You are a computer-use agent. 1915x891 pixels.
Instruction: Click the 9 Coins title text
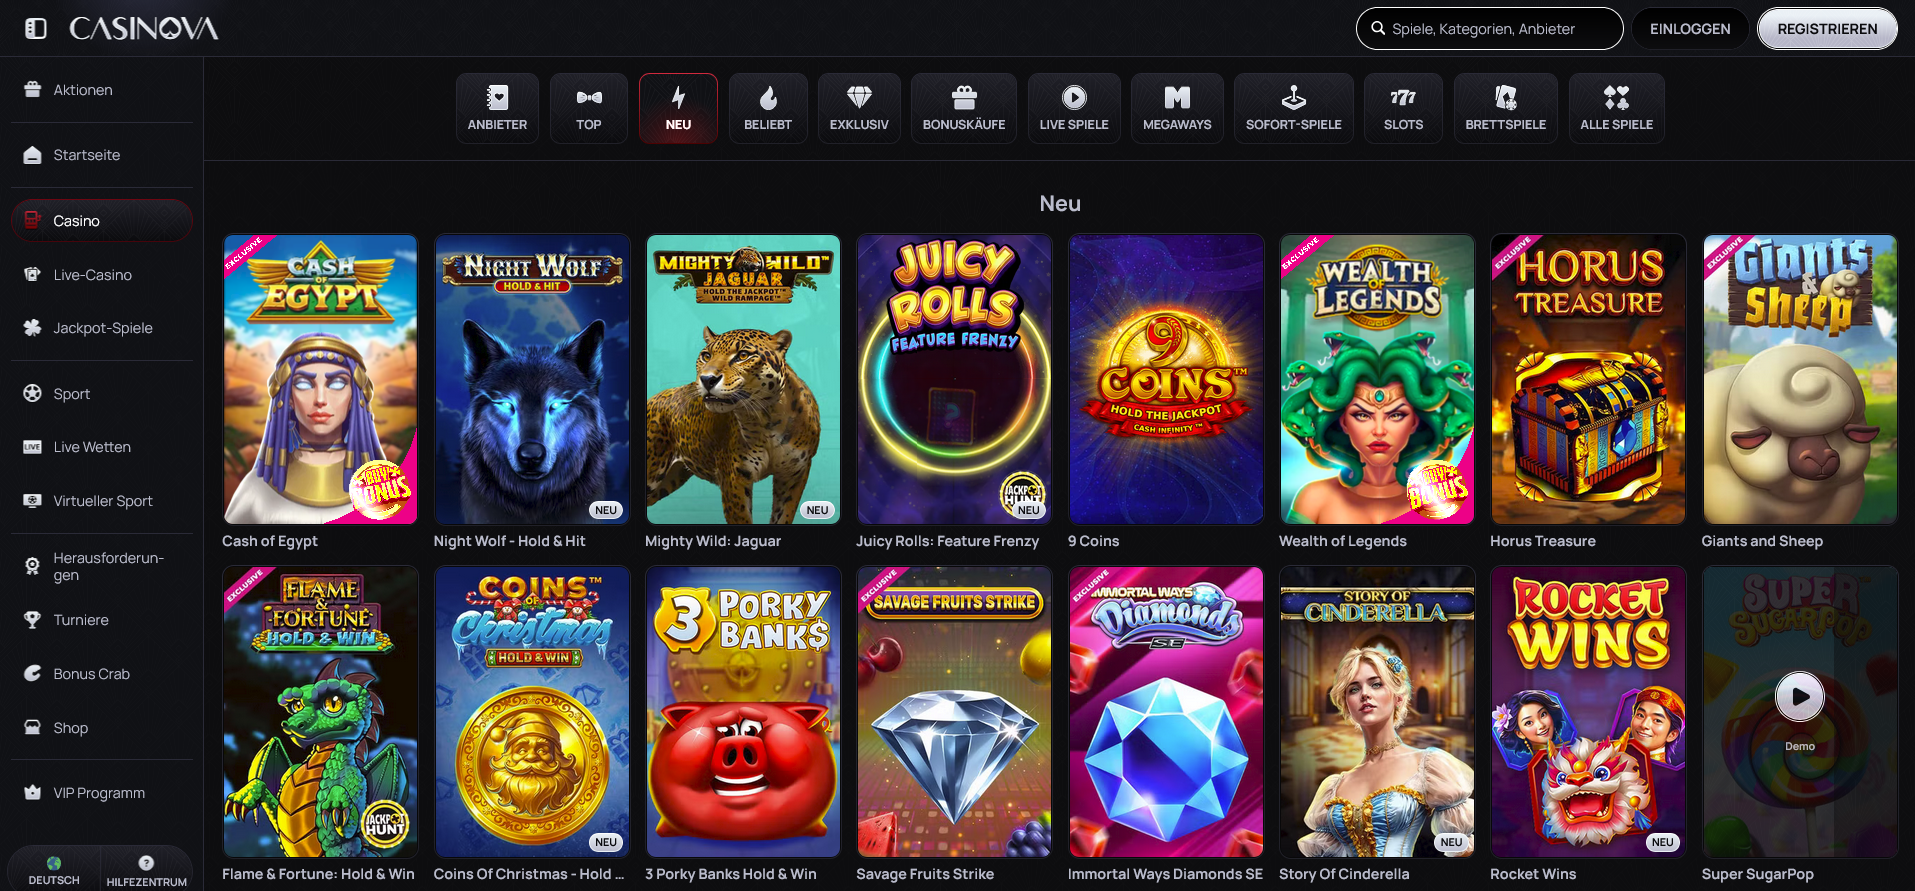1093,541
